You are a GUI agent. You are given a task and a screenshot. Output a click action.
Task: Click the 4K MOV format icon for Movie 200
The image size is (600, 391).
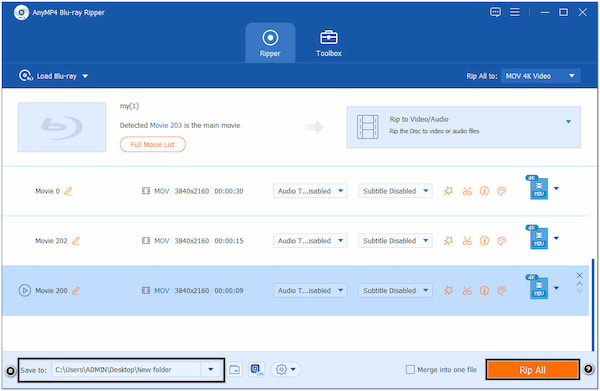click(537, 287)
